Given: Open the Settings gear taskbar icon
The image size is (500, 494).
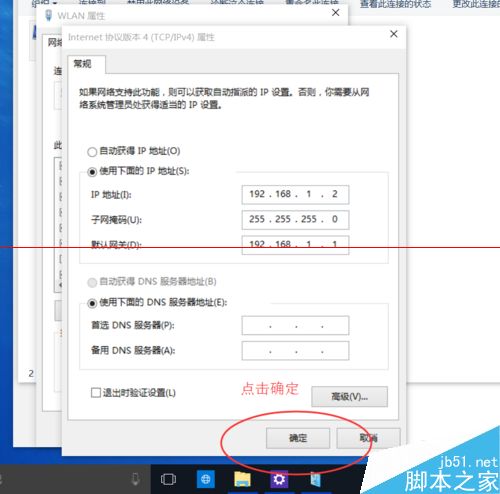Looking at the screenshot, I should pos(279,479).
